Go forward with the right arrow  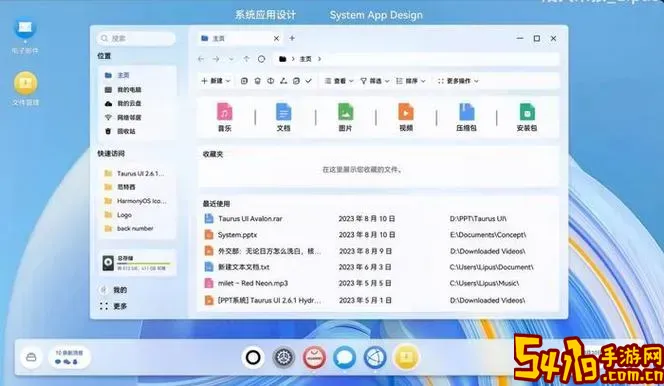click(x=216, y=59)
